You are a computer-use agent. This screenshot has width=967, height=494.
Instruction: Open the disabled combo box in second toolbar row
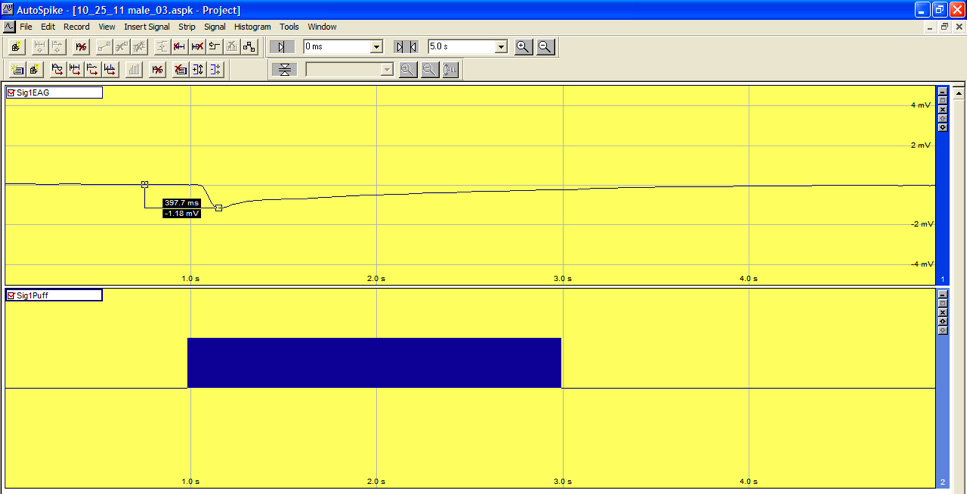click(x=387, y=70)
